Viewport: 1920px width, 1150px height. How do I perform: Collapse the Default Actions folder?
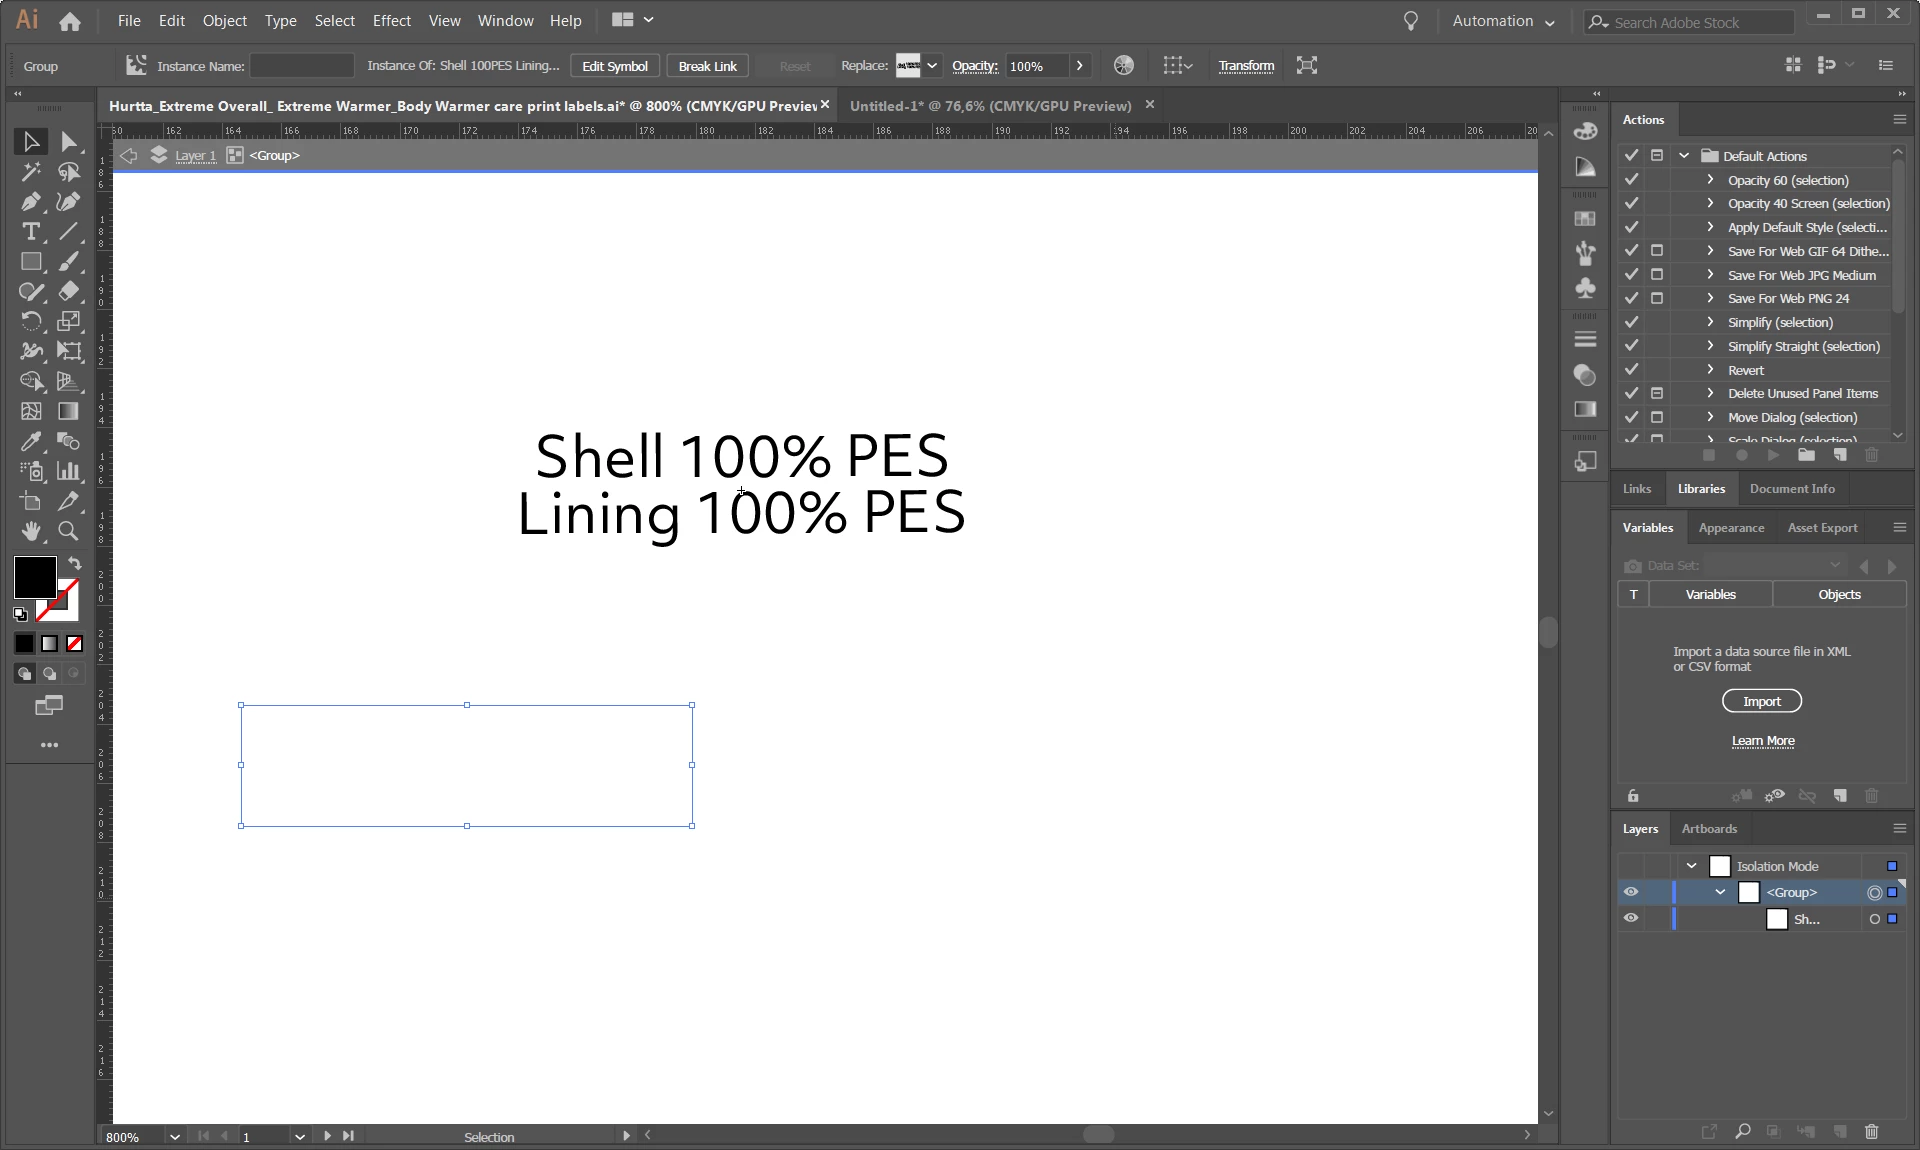click(1685, 156)
